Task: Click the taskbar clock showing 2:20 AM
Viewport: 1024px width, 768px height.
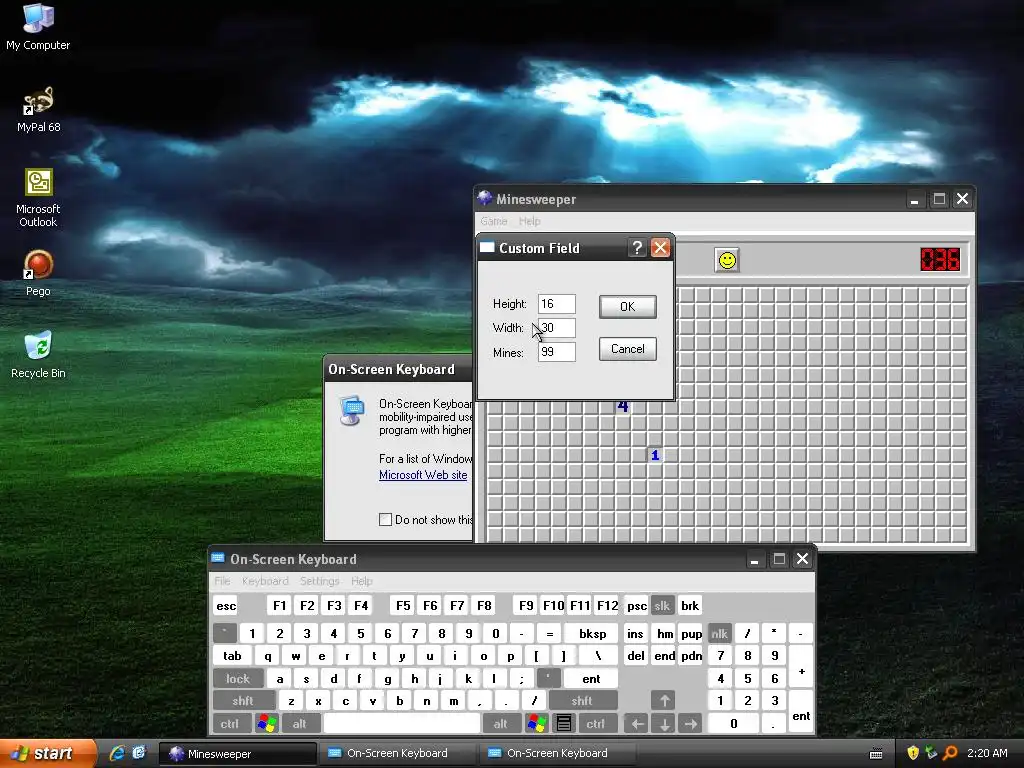Action: pos(987,753)
